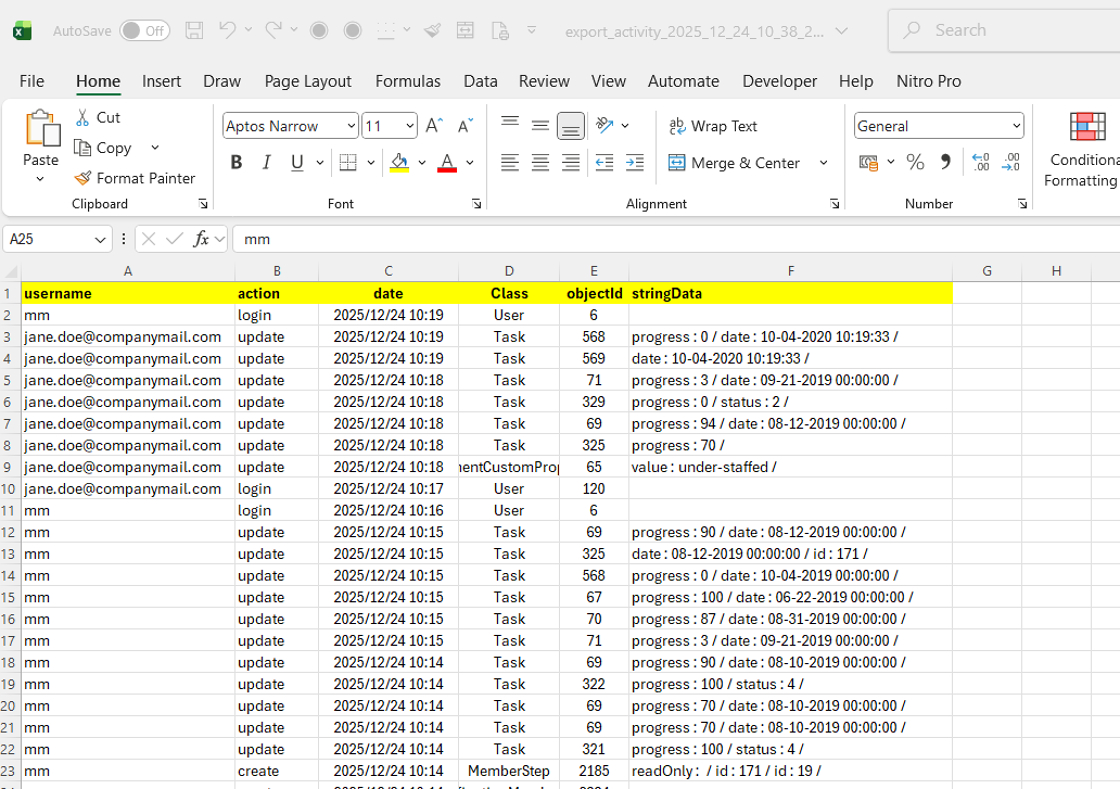Switch to the Page Layout tab
The image size is (1120, 789).
coord(307,81)
